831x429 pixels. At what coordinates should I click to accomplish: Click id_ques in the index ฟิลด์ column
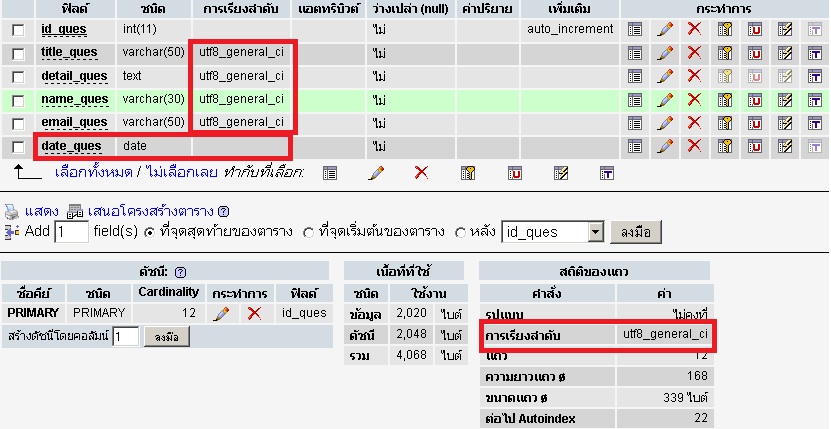(x=304, y=313)
